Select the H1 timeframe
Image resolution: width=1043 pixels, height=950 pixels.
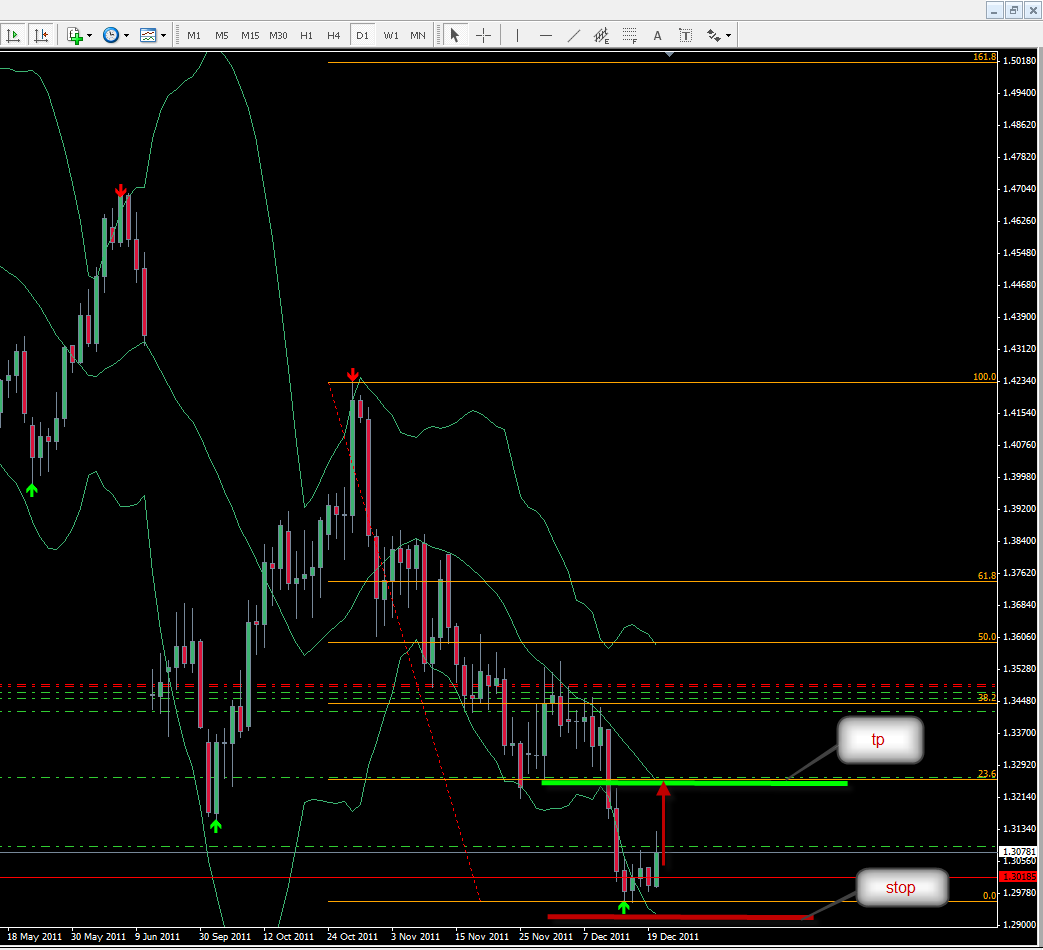306,35
